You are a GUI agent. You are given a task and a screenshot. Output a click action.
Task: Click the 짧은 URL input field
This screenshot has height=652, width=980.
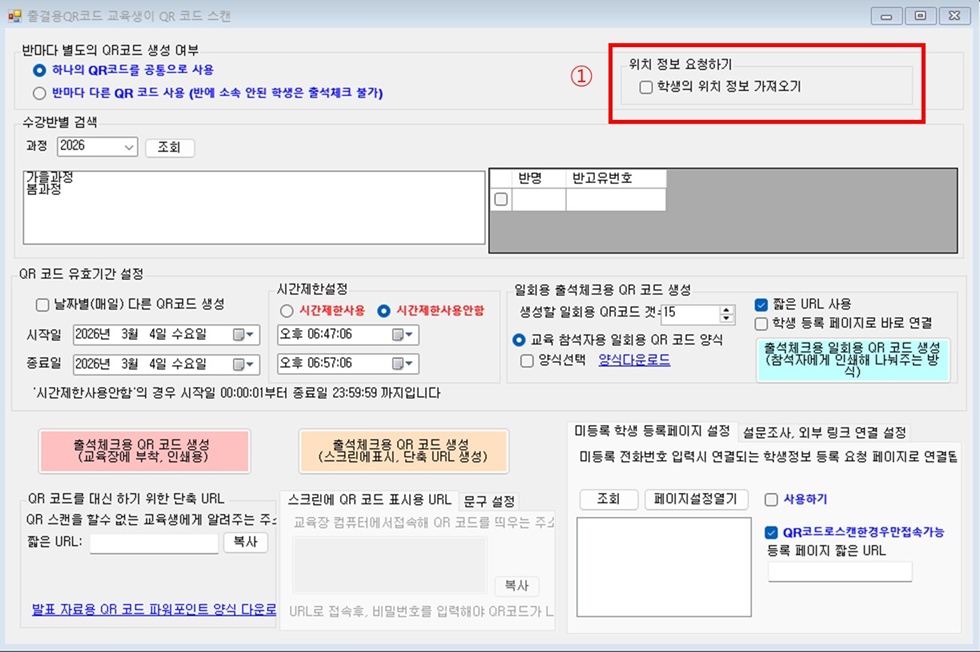click(153, 543)
